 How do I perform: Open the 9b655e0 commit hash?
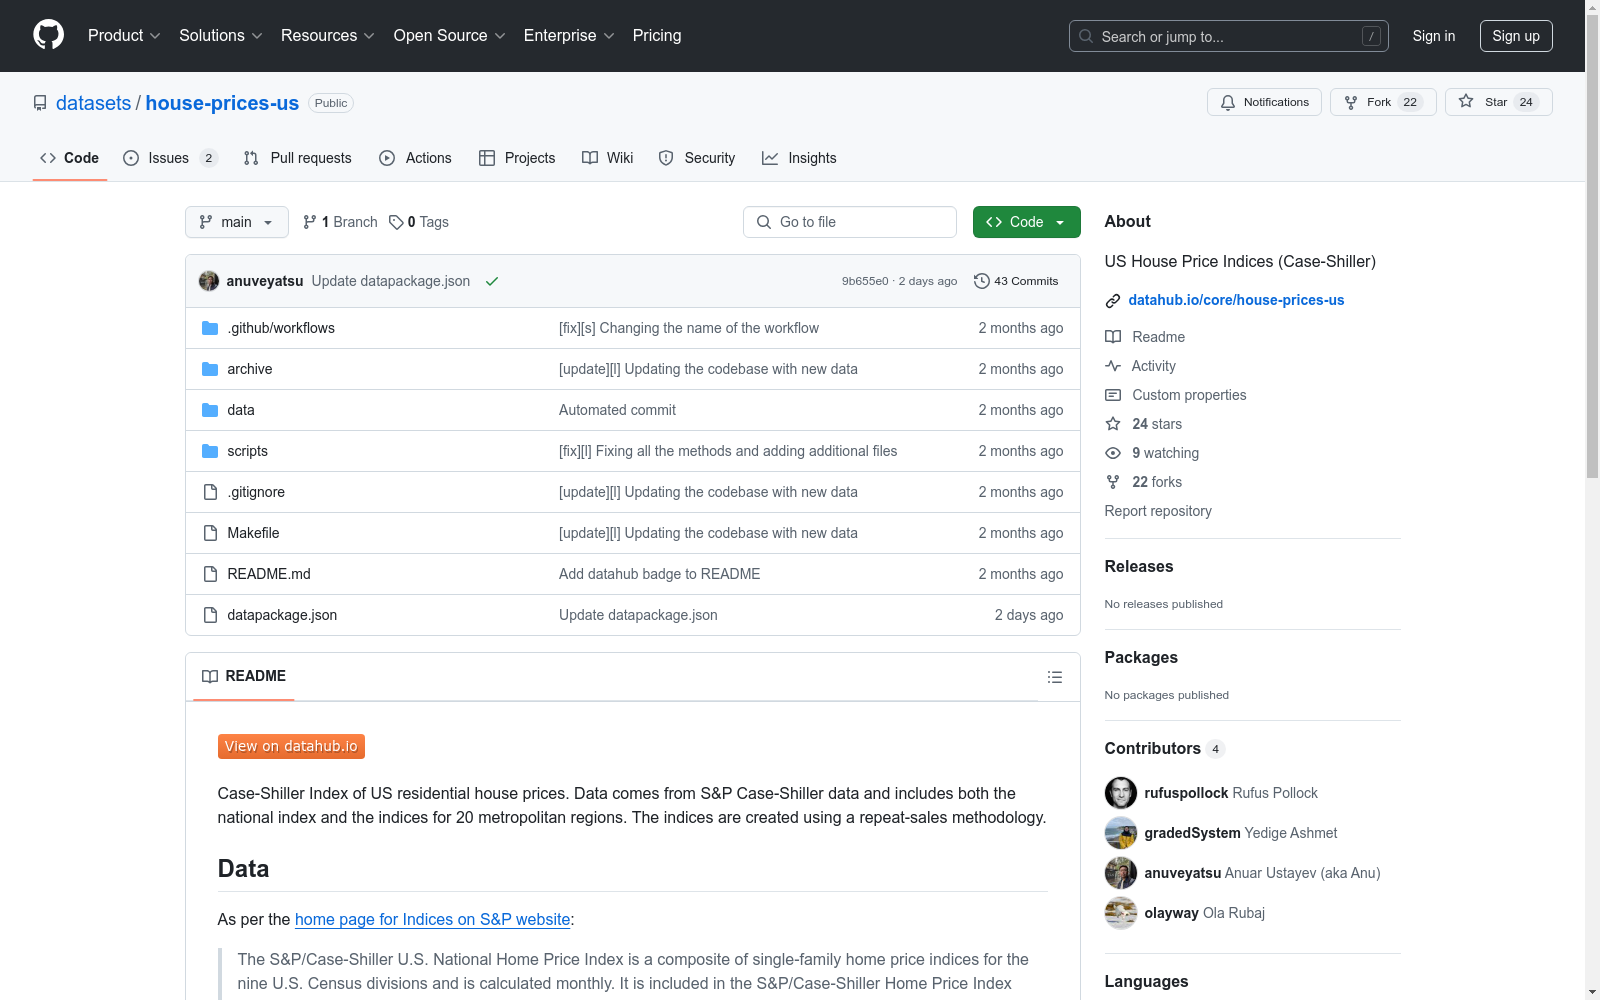tap(865, 281)
